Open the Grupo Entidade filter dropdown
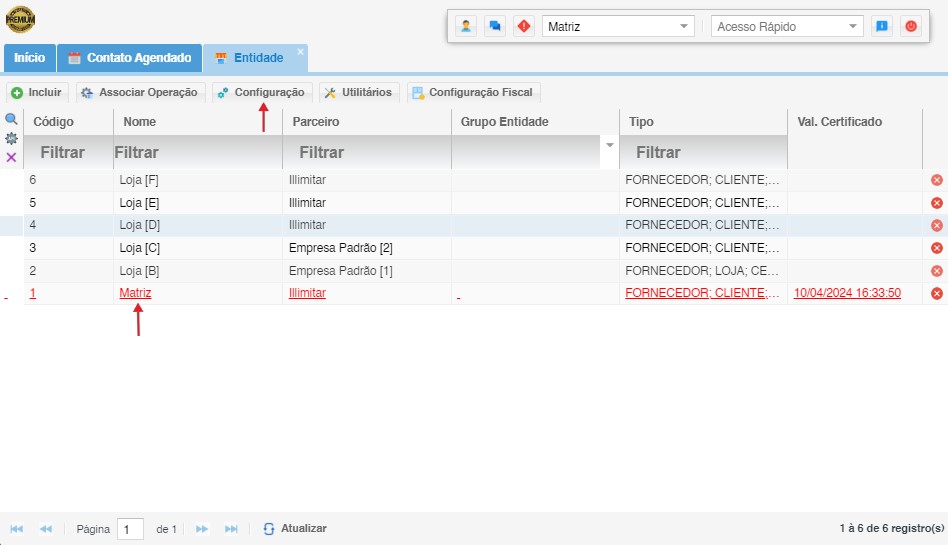Screen dimensions: 948x545 [x=609, y=146]
